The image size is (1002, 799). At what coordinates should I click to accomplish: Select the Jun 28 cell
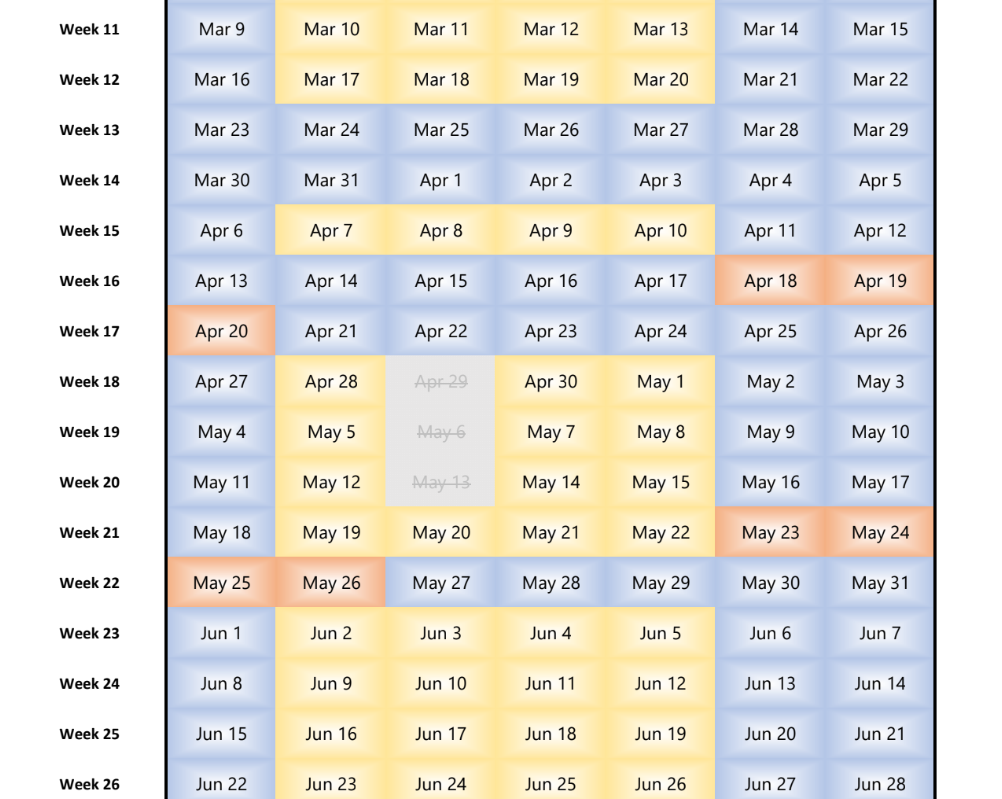[x=880, y=784]
